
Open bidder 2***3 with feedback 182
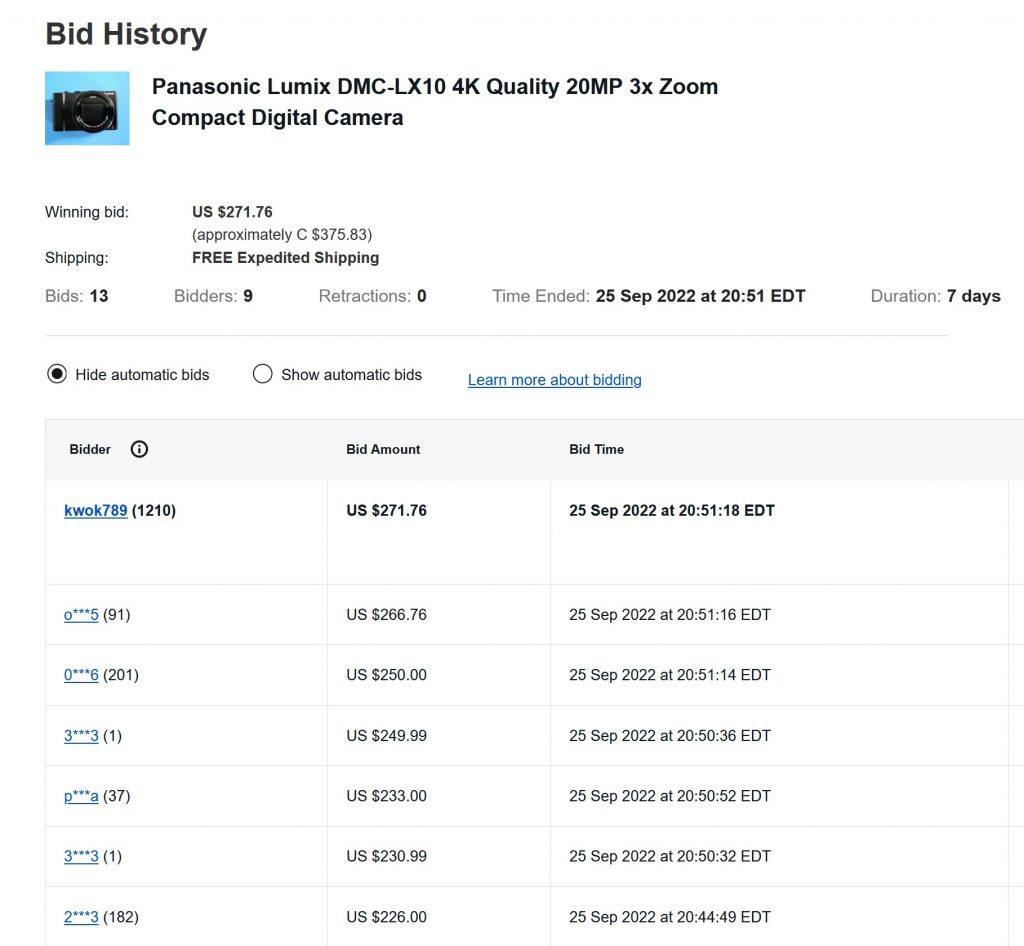(x=81, y=917)
